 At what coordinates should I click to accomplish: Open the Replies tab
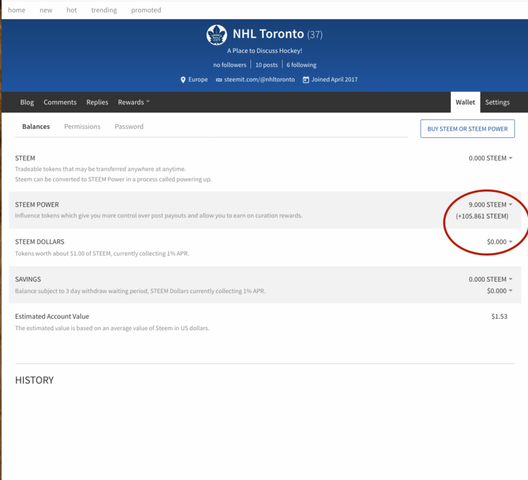coord(97,102)
